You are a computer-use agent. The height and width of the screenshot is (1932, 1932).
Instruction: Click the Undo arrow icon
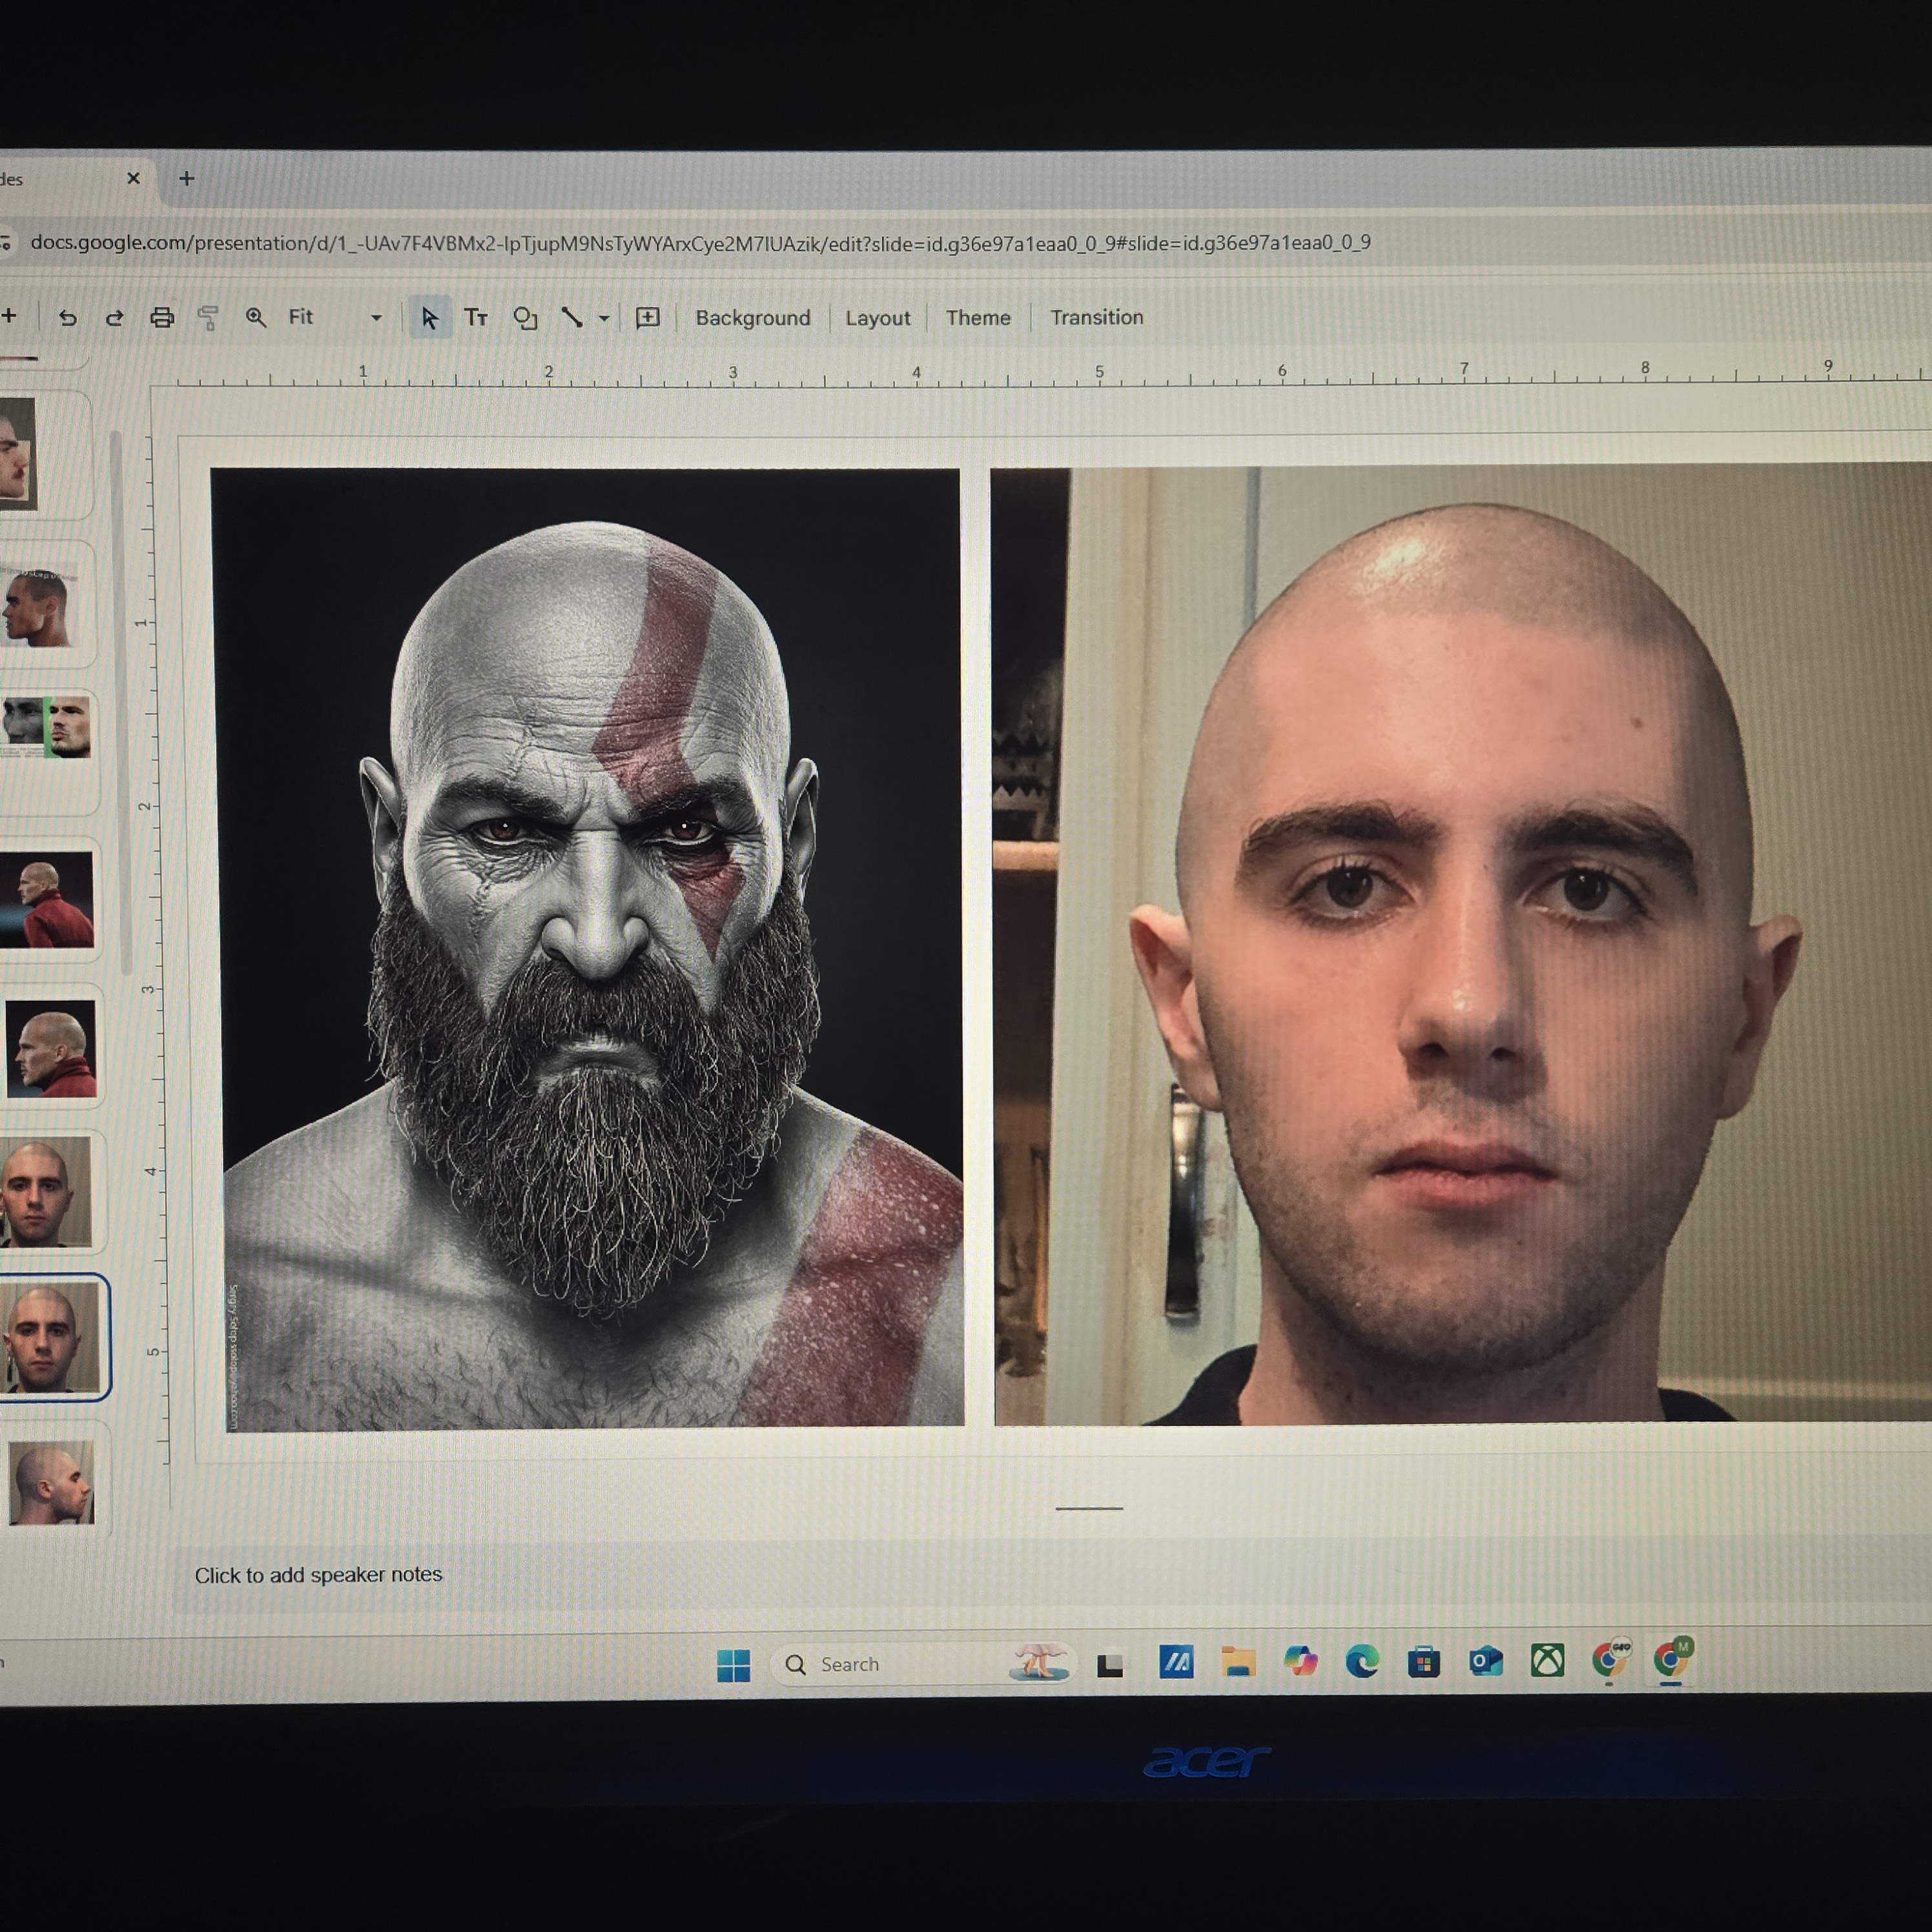[67, 318]
